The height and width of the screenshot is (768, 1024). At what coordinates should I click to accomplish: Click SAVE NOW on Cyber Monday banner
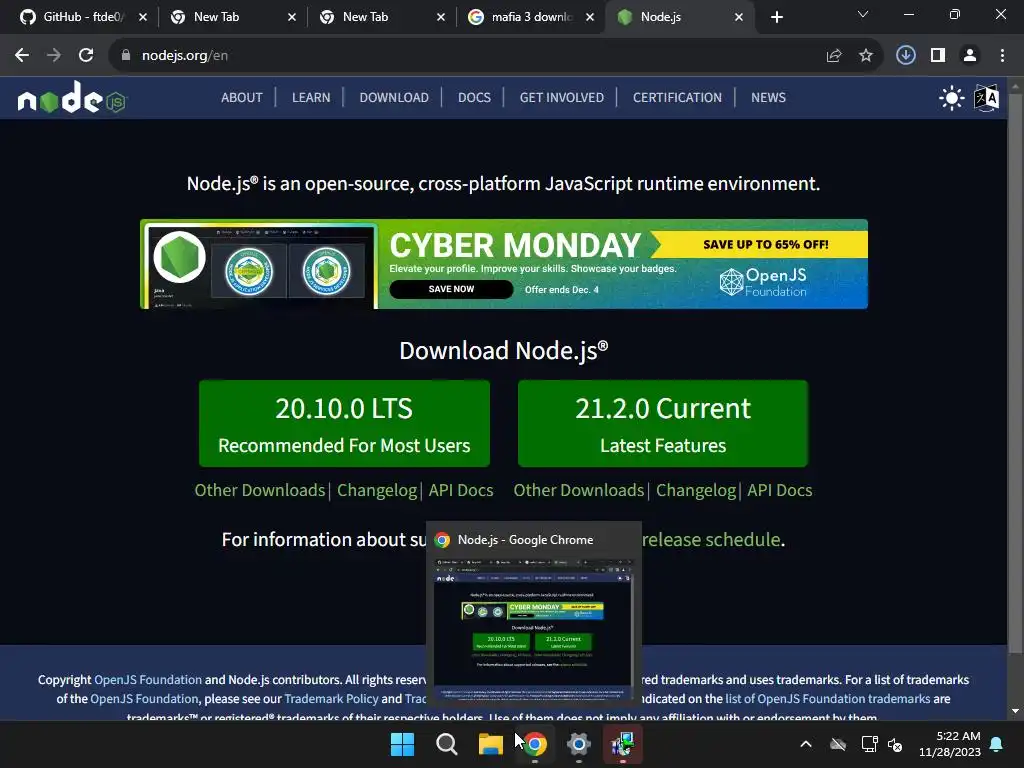point(451,289)
